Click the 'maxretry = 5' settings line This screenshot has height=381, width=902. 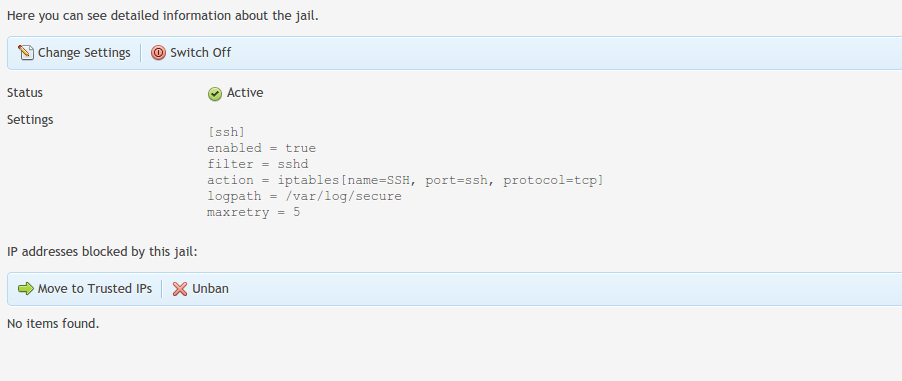pyautogui.click(x=254, y=212)
